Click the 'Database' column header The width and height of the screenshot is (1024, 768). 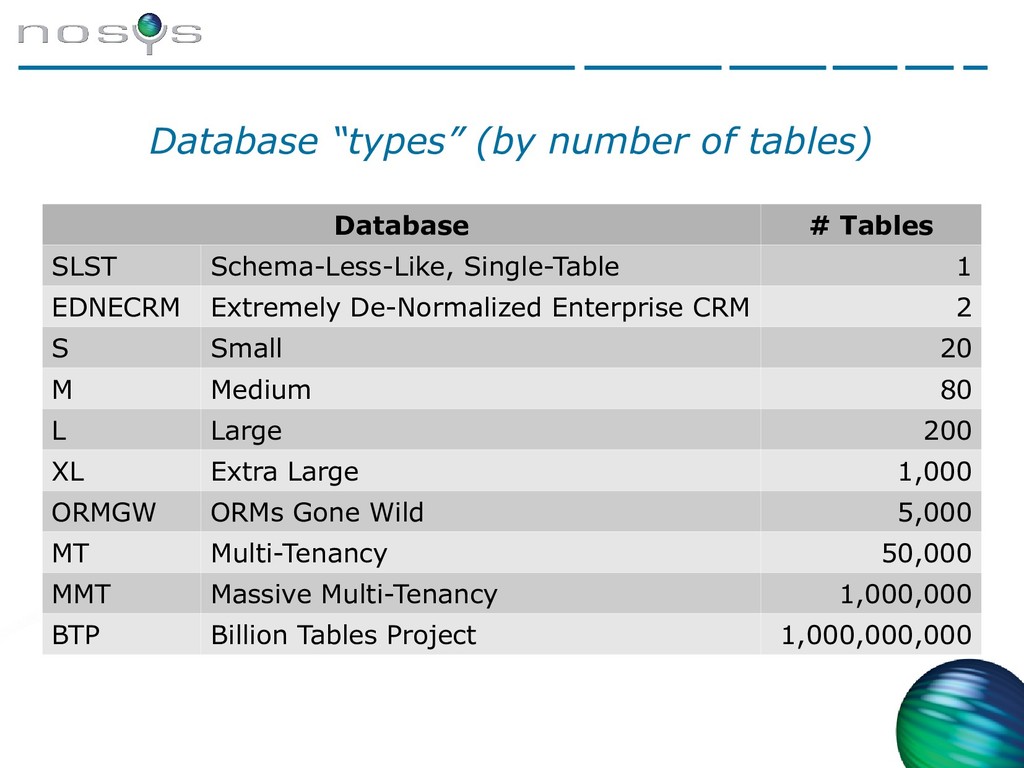pyautogui.click(x=402, y=225)
